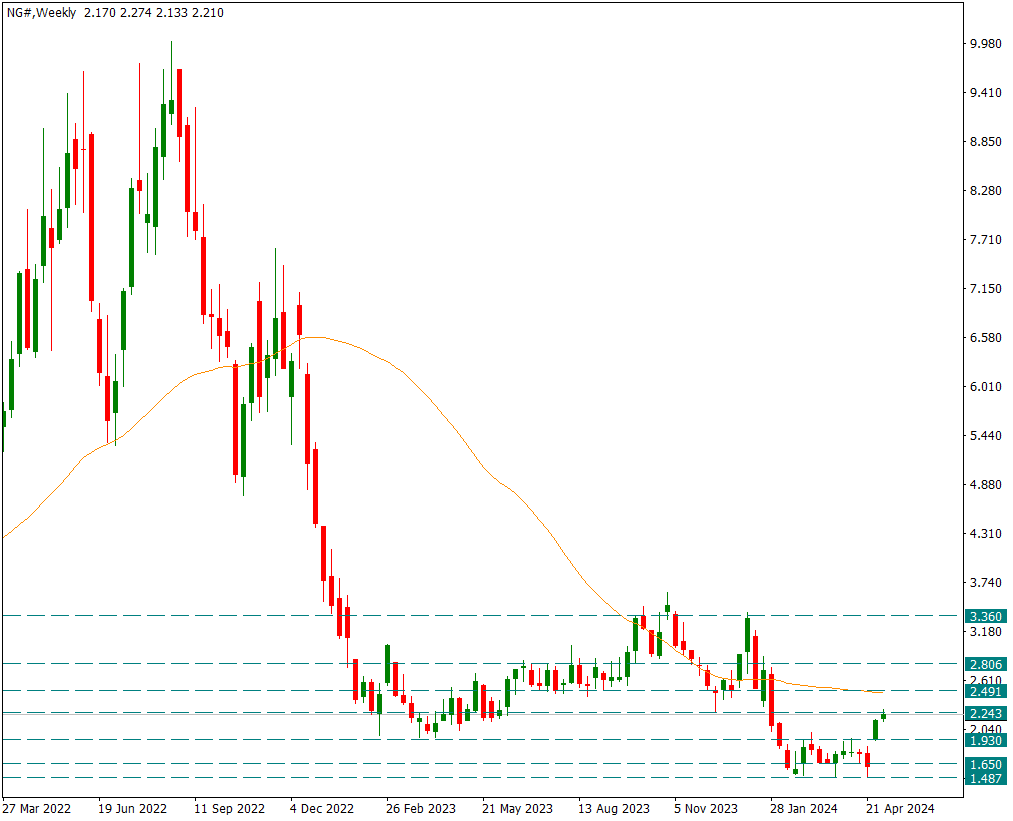Image resolution: width=1013 pixels, height=821 pixels.
Task: Select the 1.487 price level label
Action: pos(985,778)
